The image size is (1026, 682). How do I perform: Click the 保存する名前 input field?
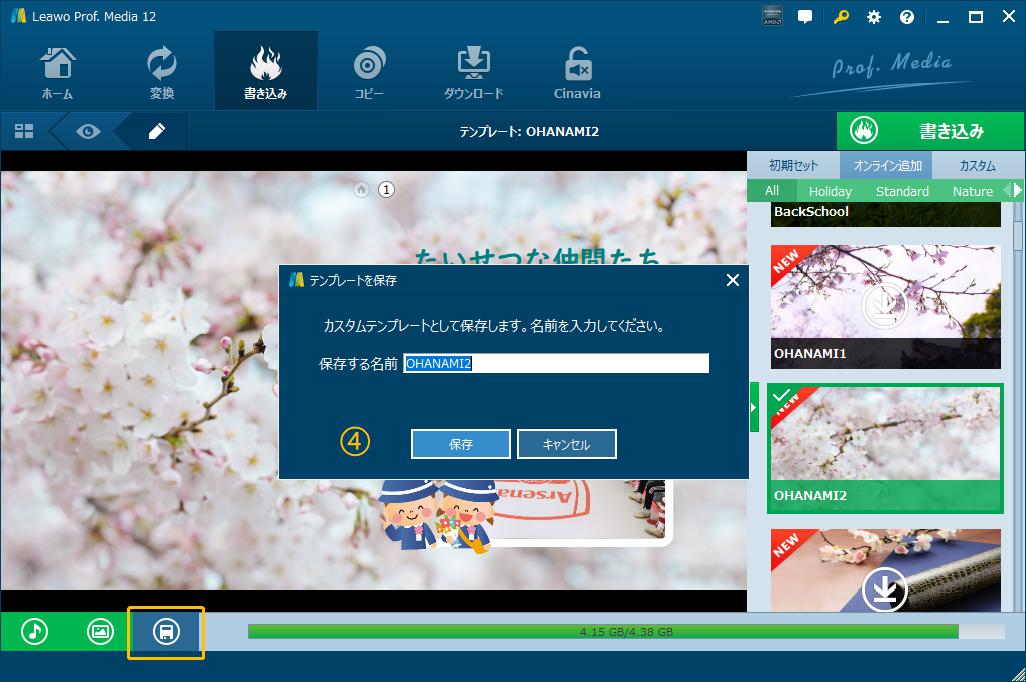pos(556,363)
